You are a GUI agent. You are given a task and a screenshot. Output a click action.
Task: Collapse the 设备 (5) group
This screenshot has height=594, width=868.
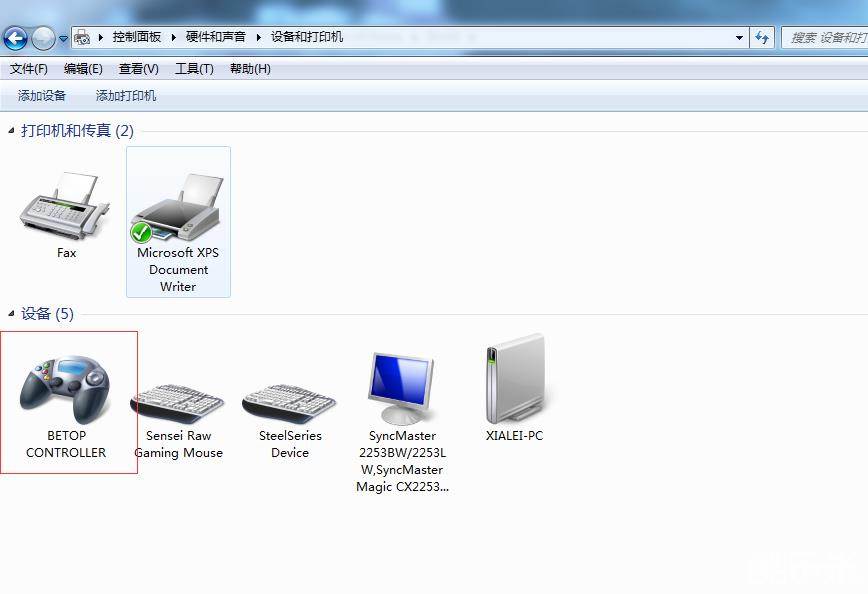(x=12, y=314)
